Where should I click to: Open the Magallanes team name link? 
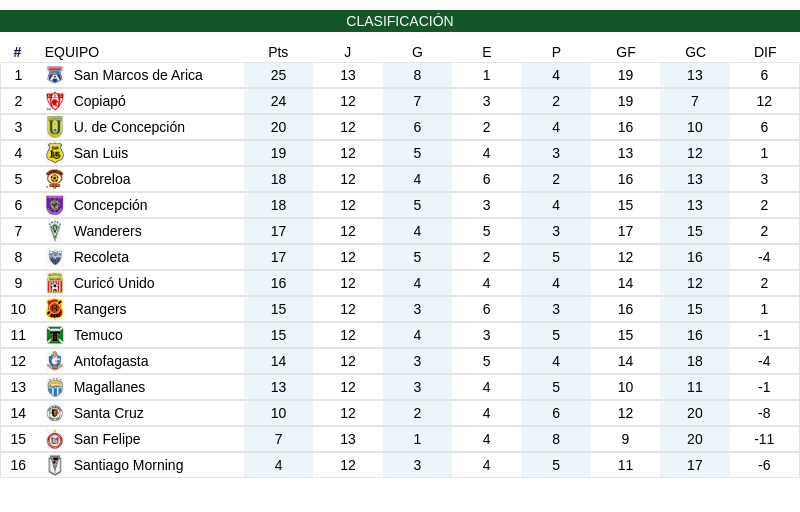(x=109, y=387)
